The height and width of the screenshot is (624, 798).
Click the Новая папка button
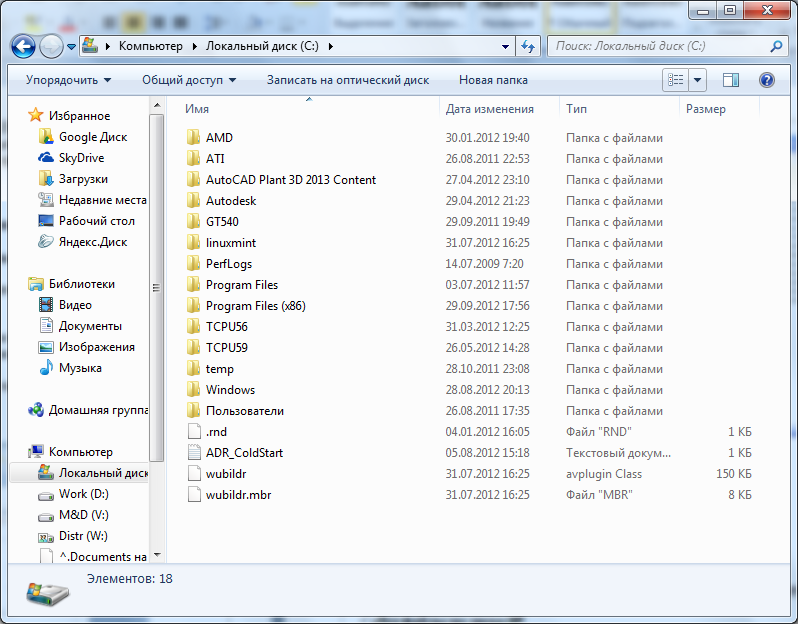tap(493, 80)
